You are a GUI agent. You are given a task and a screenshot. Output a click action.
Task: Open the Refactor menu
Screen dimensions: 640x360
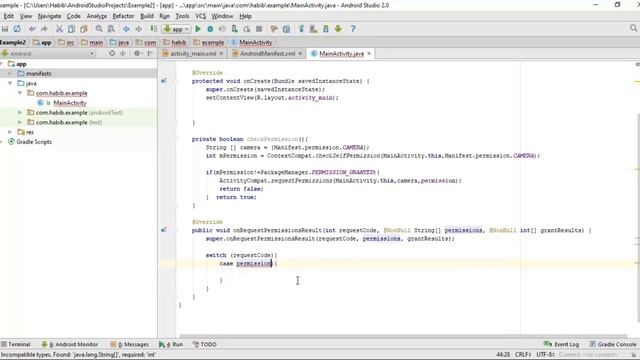pyautogui.click(x=123, y=16)
